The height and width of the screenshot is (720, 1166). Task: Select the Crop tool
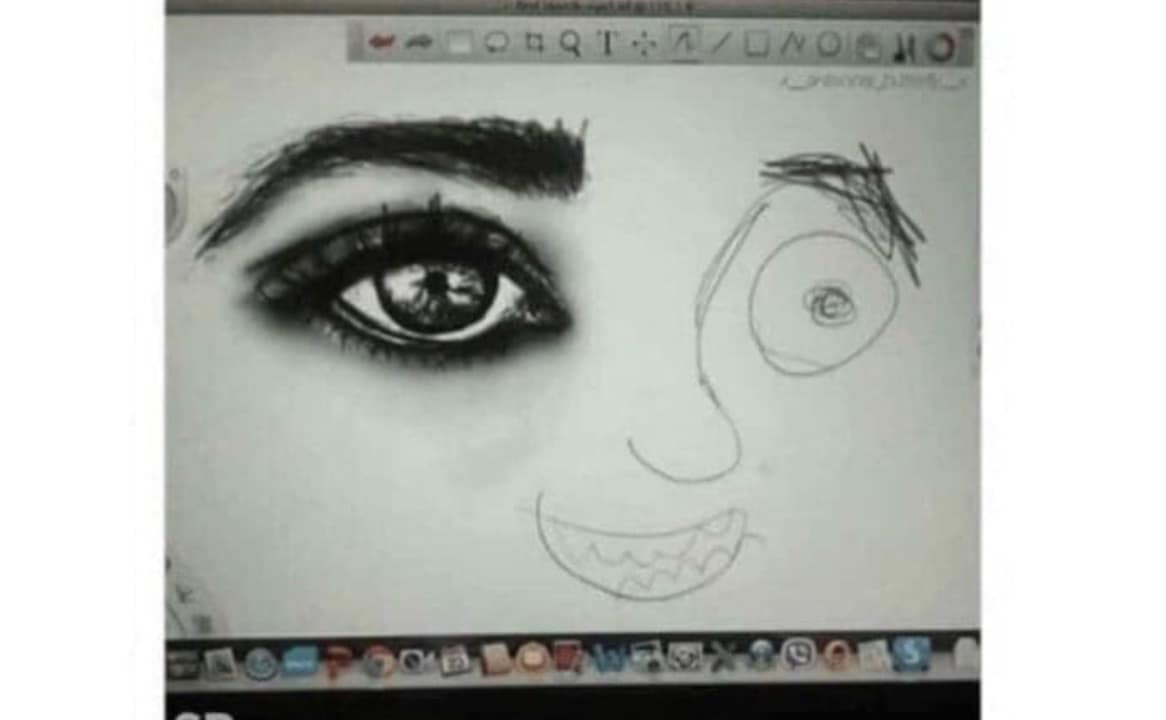(x=534, y=43)
